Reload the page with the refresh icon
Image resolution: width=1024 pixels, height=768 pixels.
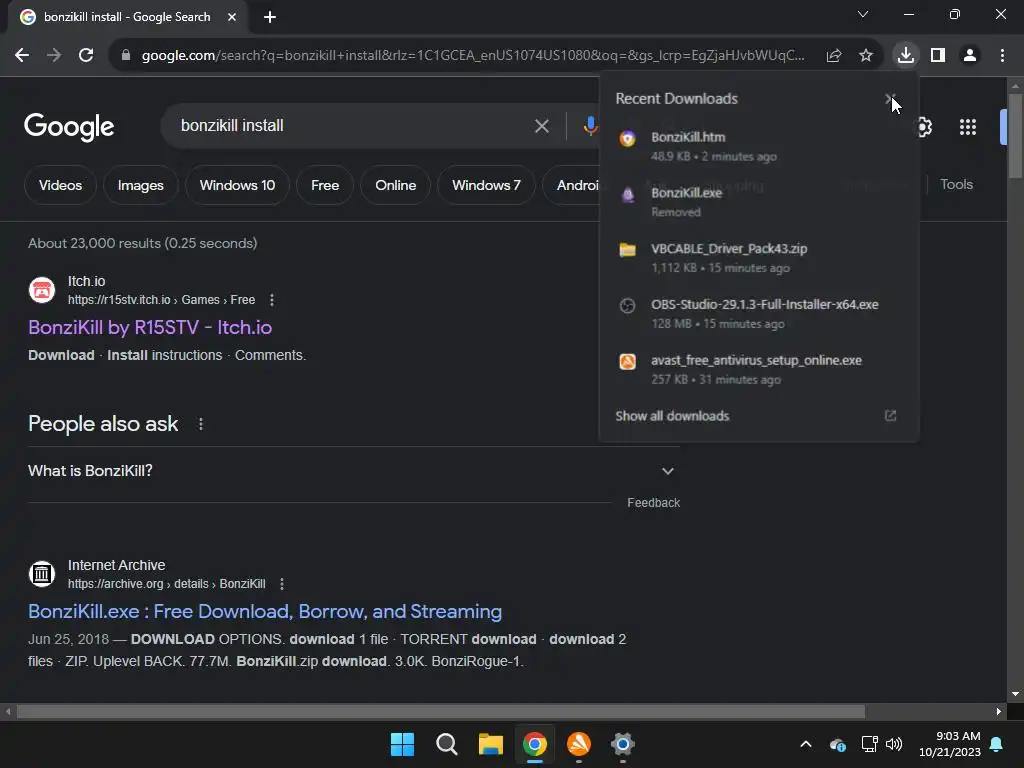86,56
